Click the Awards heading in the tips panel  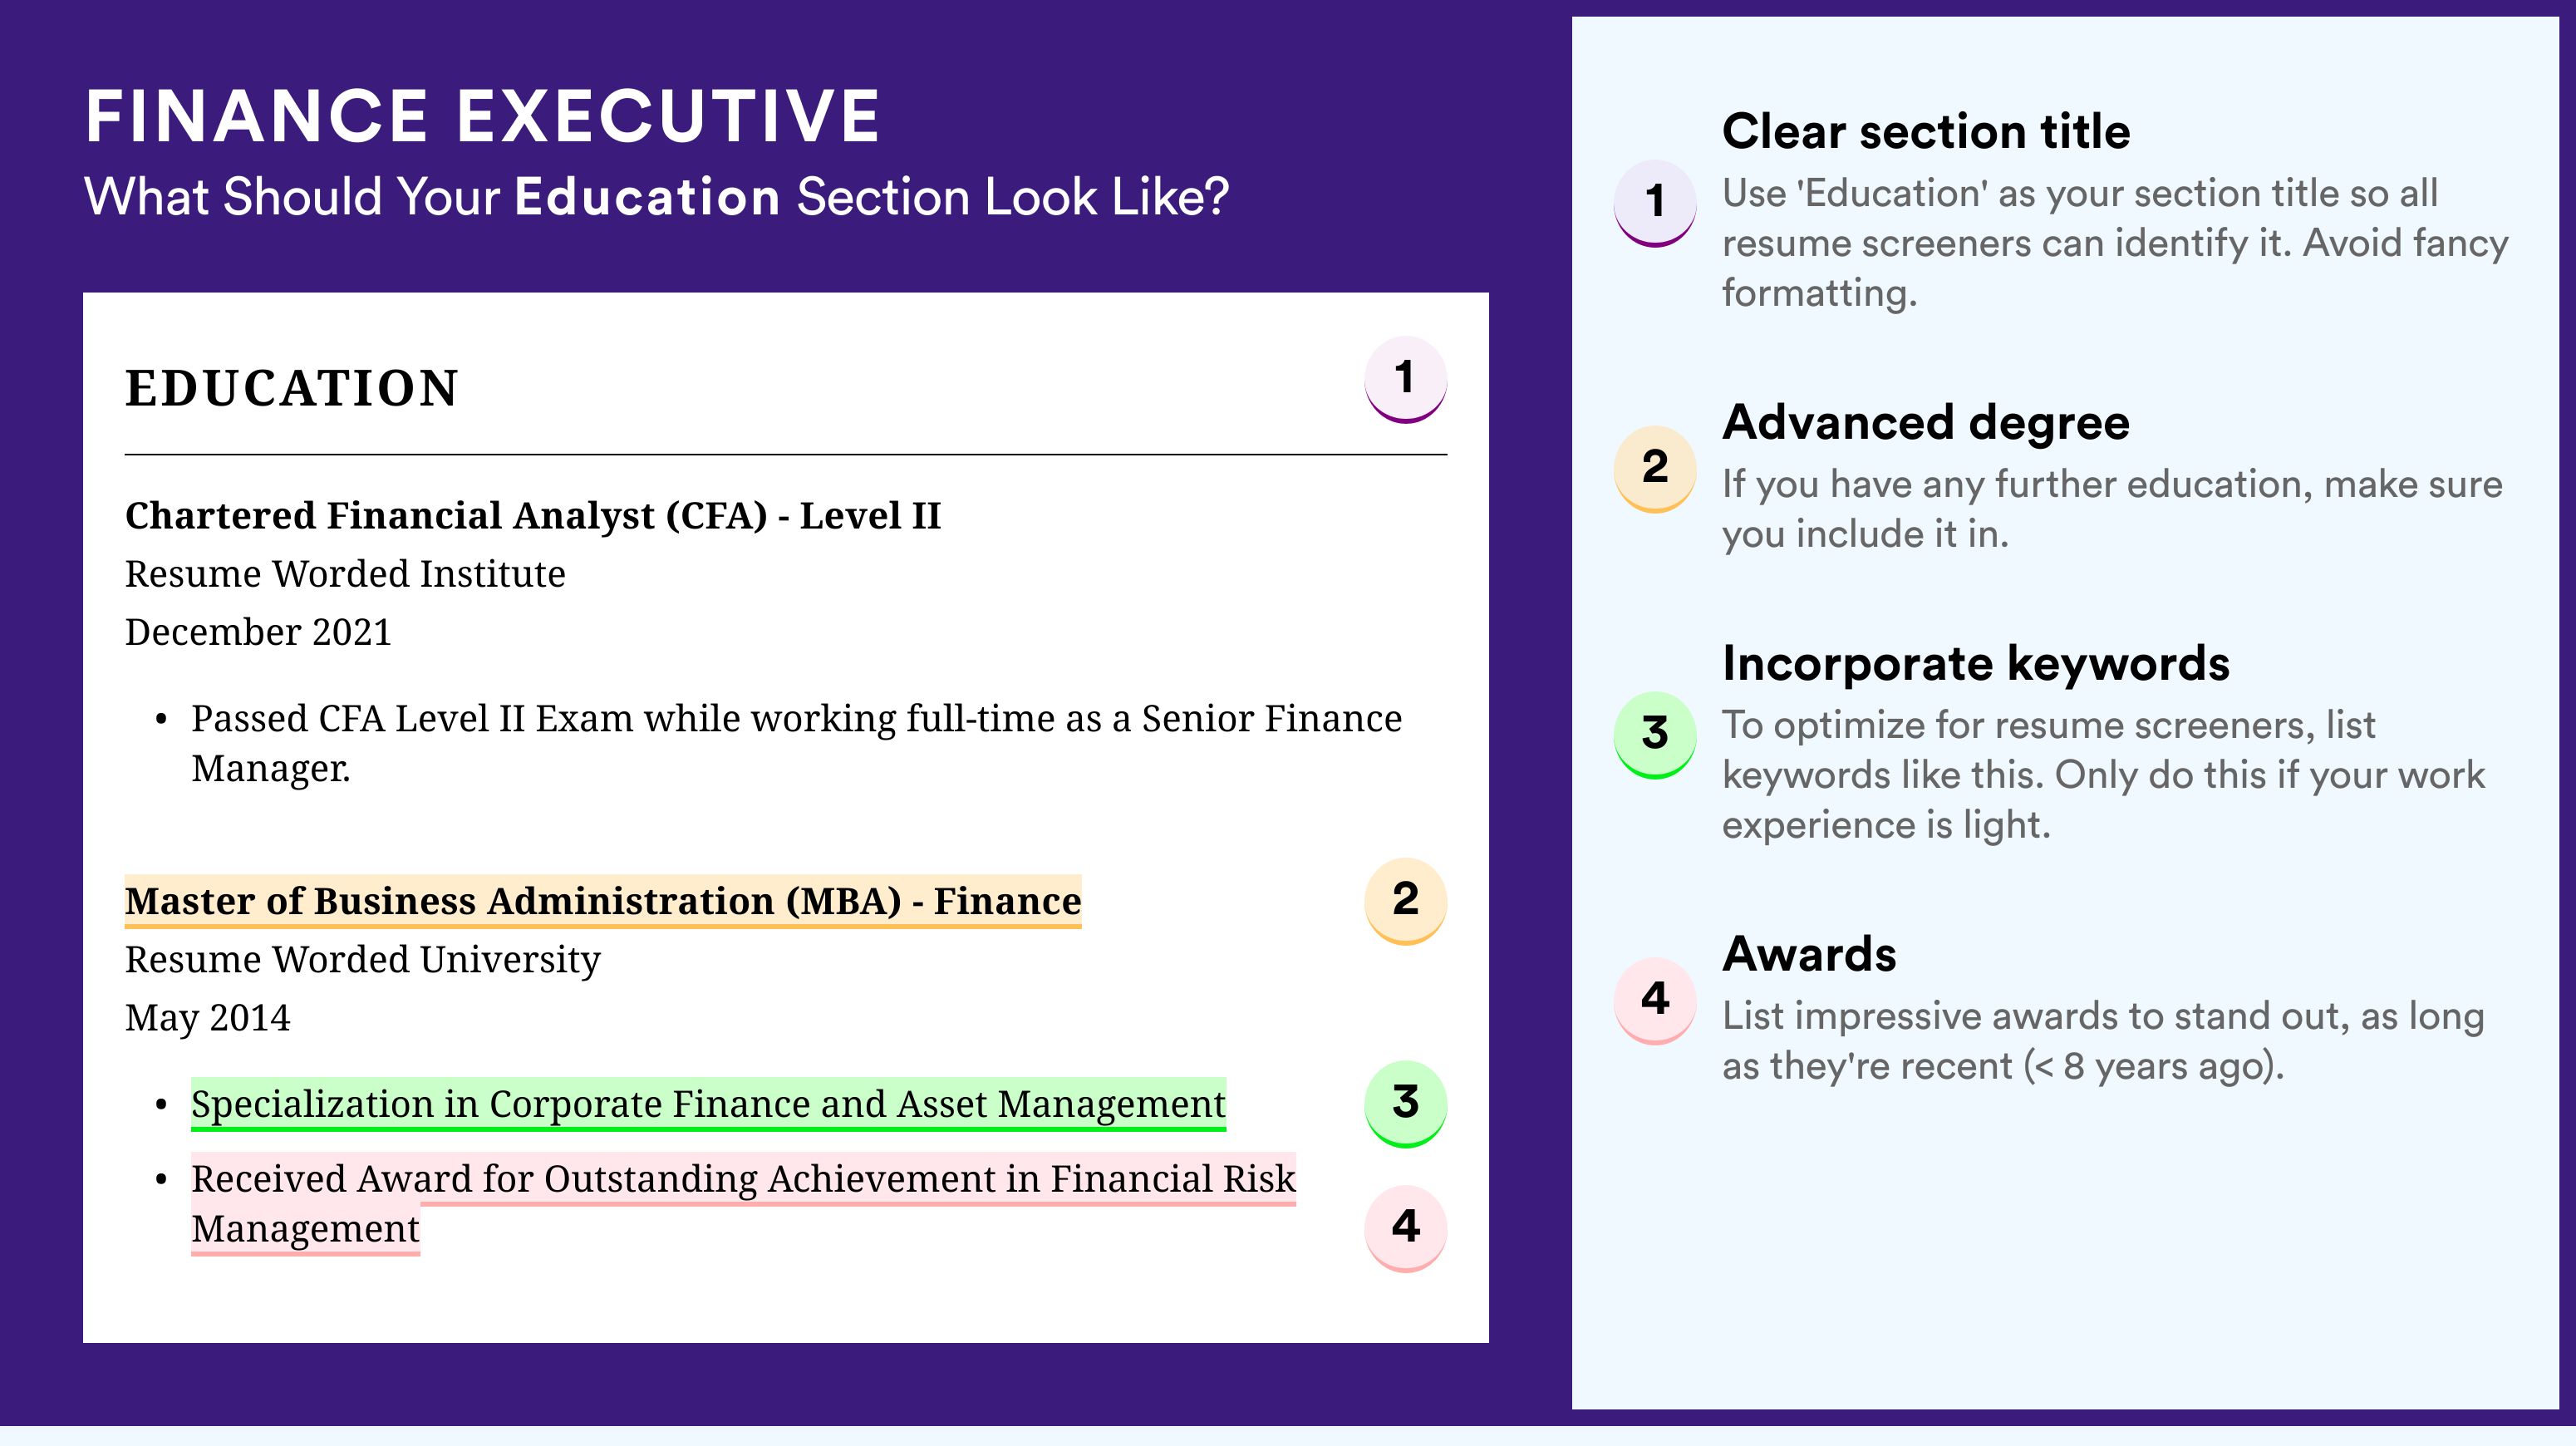[1809, 954]
